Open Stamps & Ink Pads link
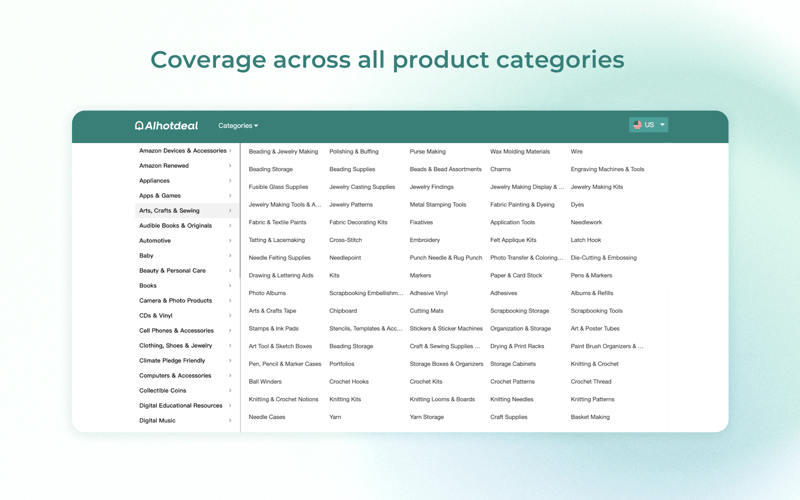The height and width of the screenshot is (500, 800). 273,329
